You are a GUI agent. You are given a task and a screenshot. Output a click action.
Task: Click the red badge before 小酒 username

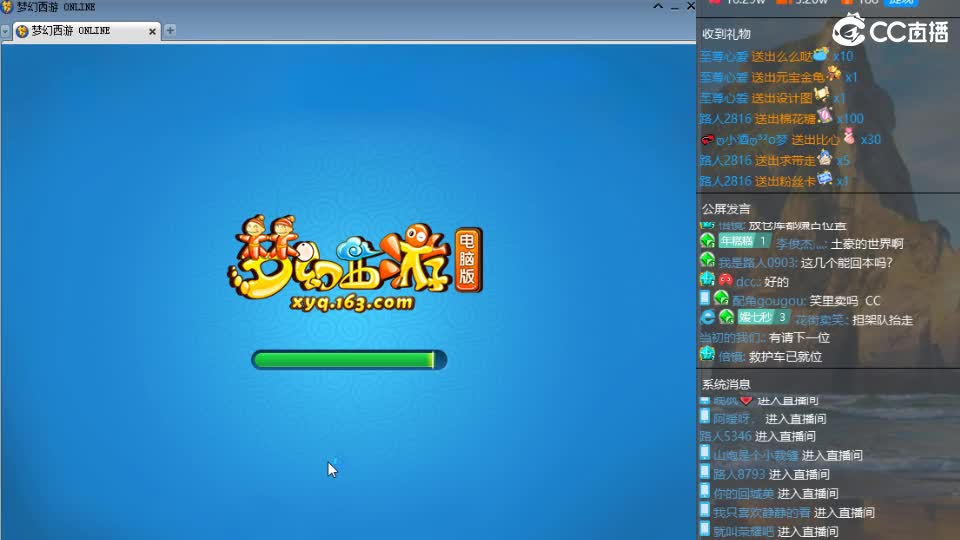[x=707, y=140]
